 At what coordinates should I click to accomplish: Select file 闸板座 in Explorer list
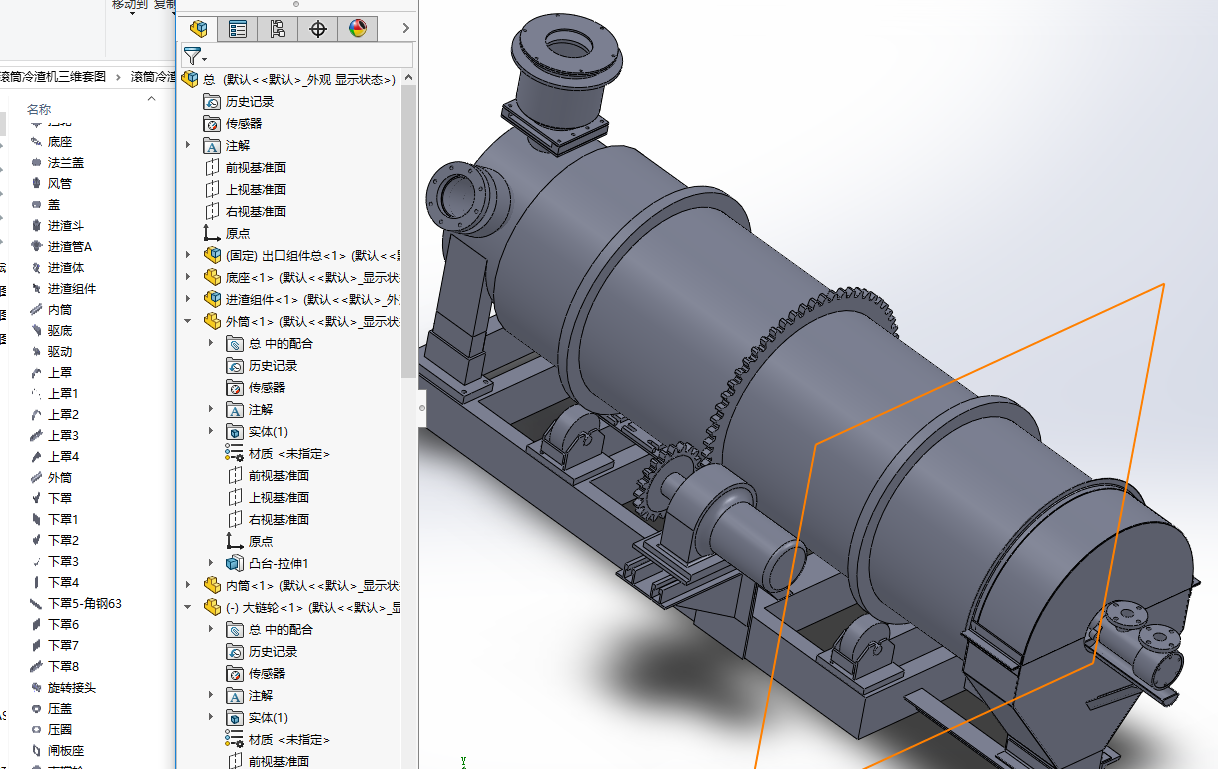pos(66,750)
